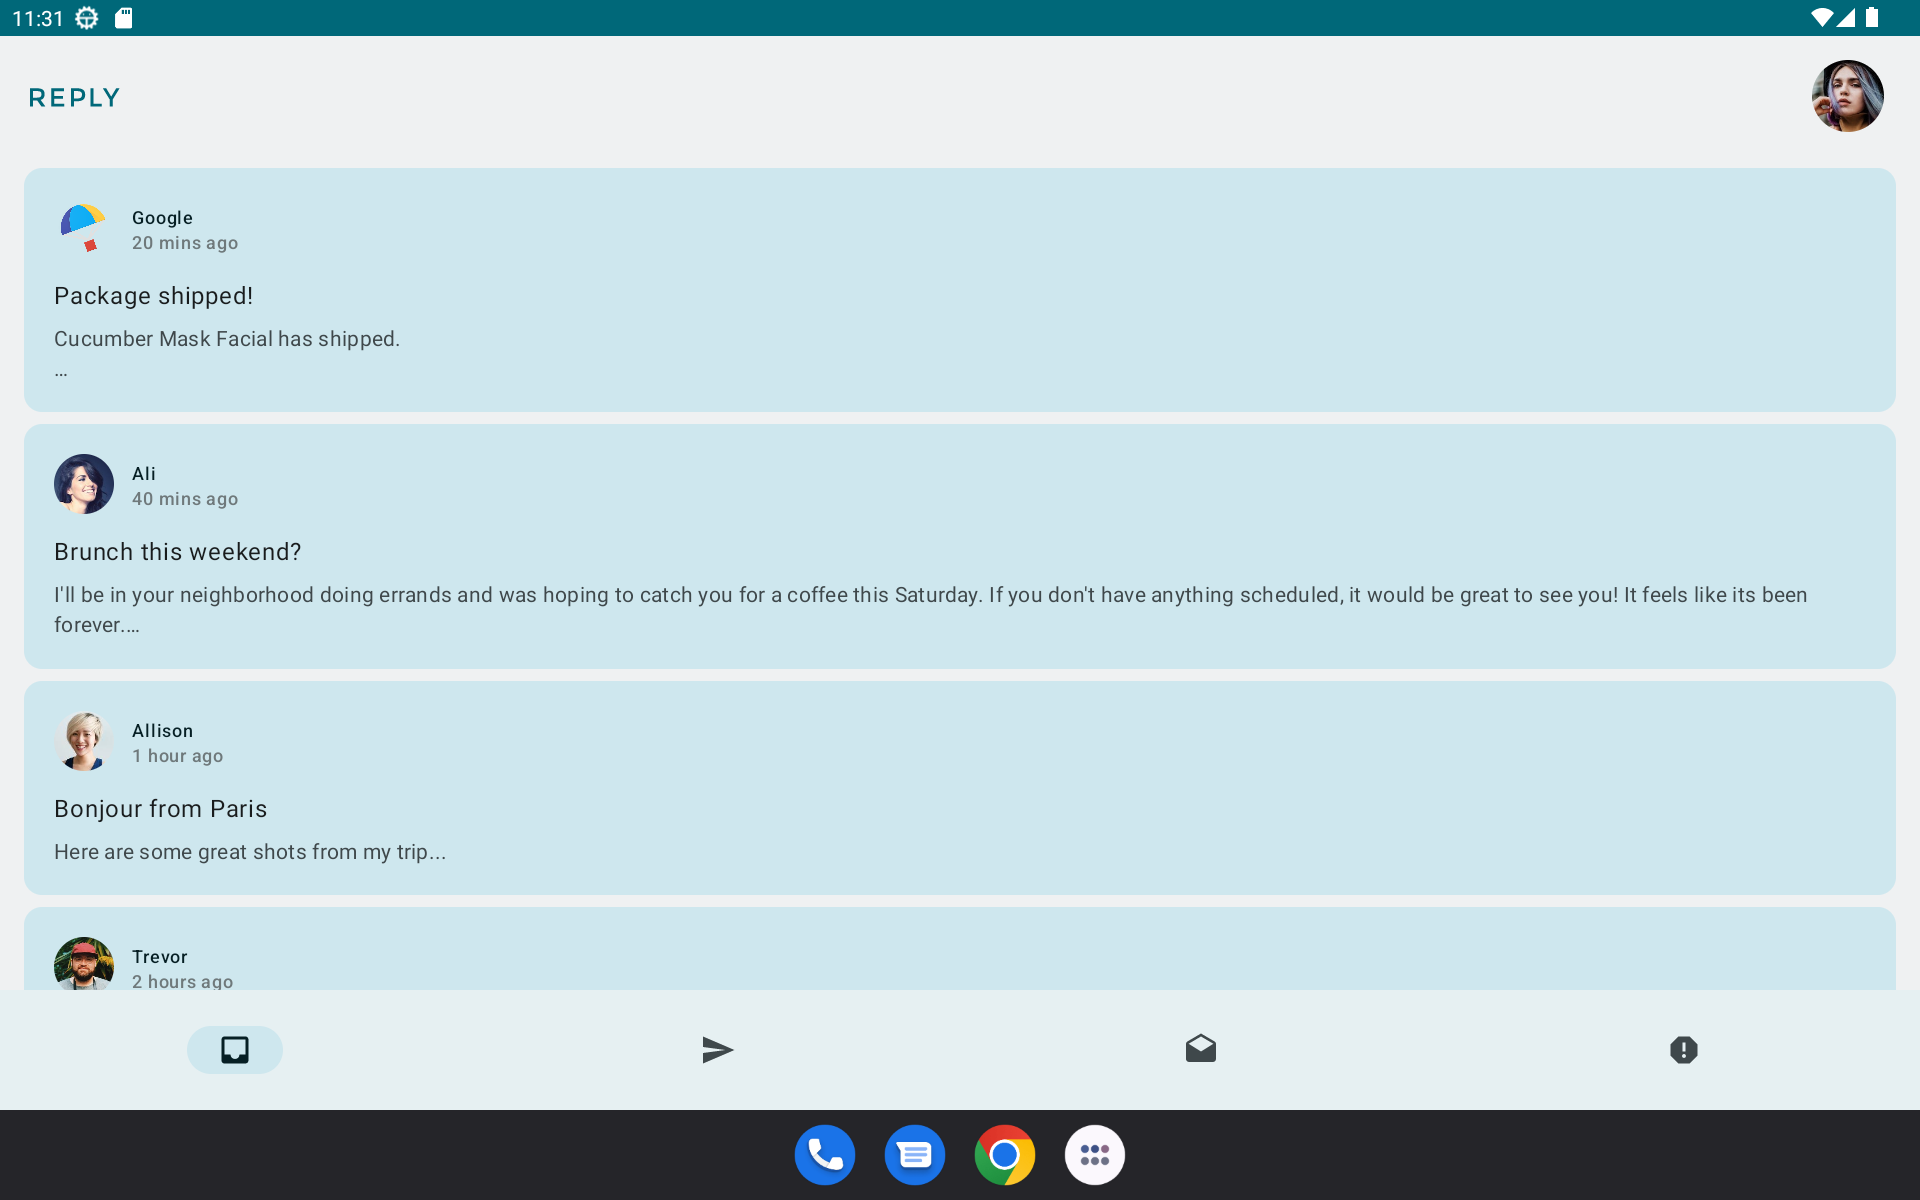Viewport: 1920px width, 1200px height.
Task: Launch the Messages app from dock
Action: (x=915, y=1155)
